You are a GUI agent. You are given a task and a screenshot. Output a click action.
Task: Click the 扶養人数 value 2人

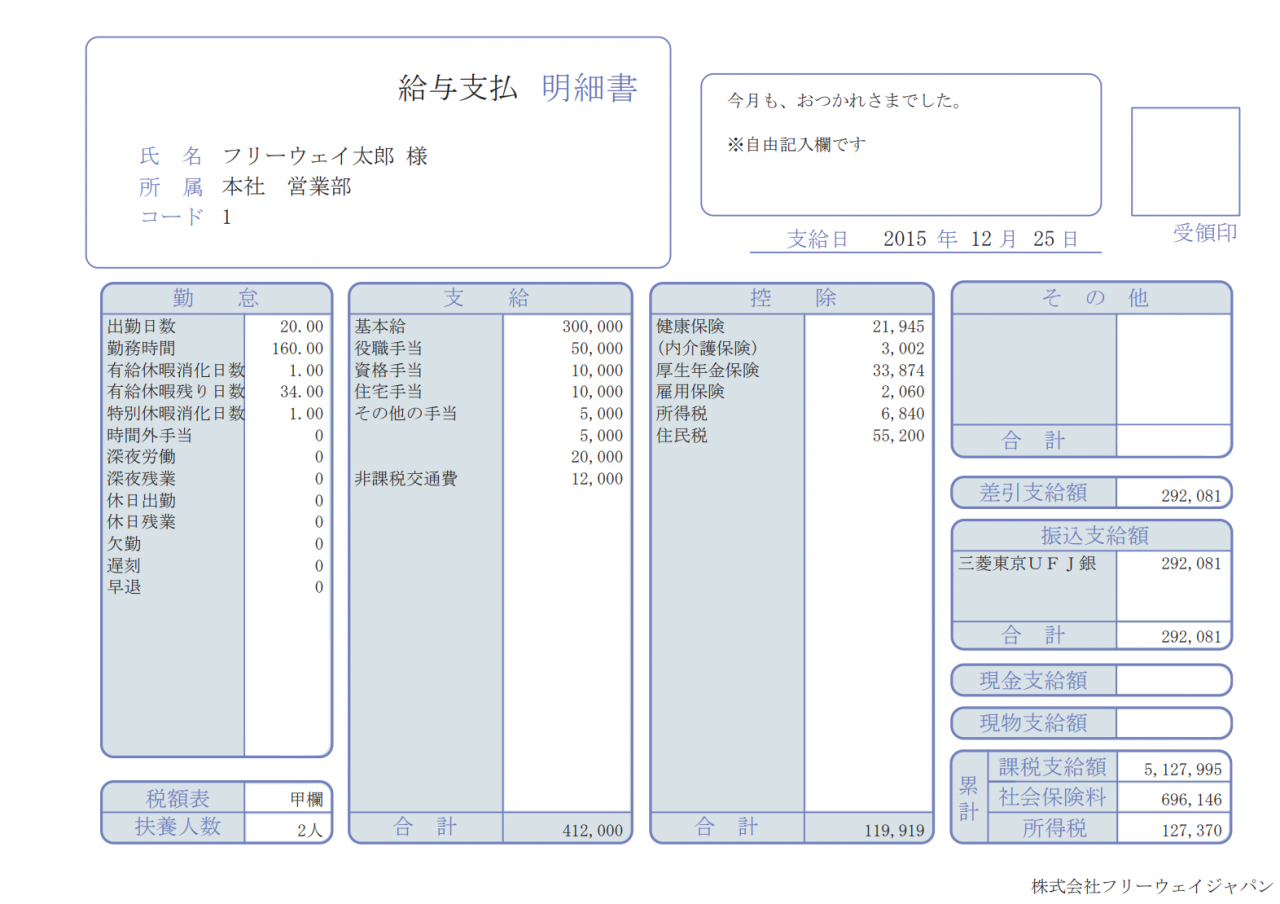point(310,830)
